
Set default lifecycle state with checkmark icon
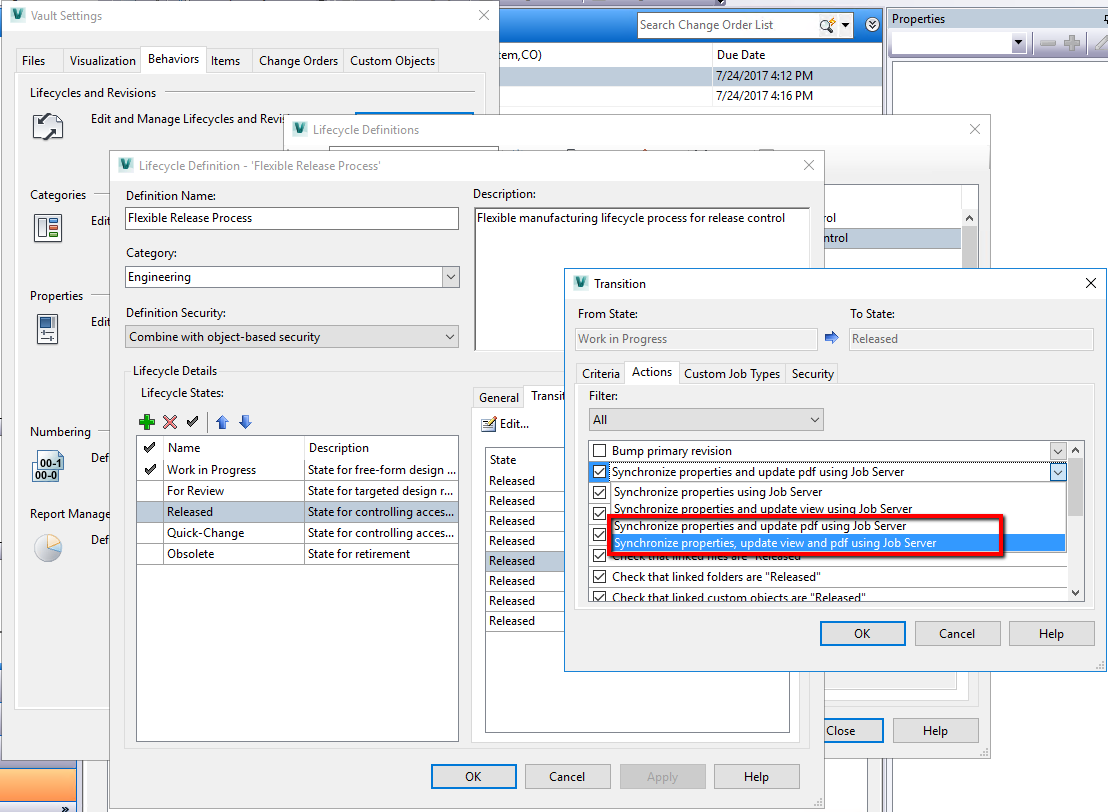tap(192, 421)
